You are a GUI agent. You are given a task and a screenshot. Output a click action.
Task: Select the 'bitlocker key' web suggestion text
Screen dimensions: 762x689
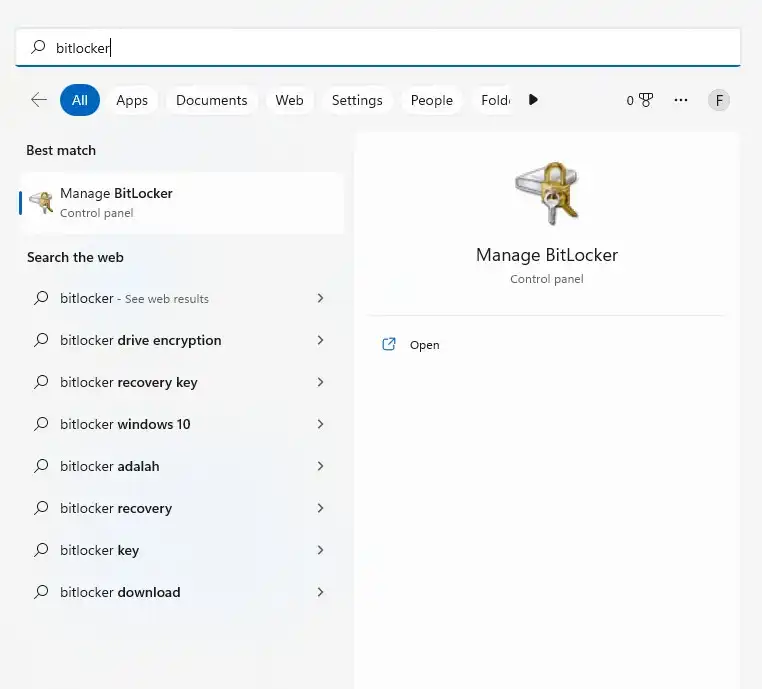[x=99, y=550]
